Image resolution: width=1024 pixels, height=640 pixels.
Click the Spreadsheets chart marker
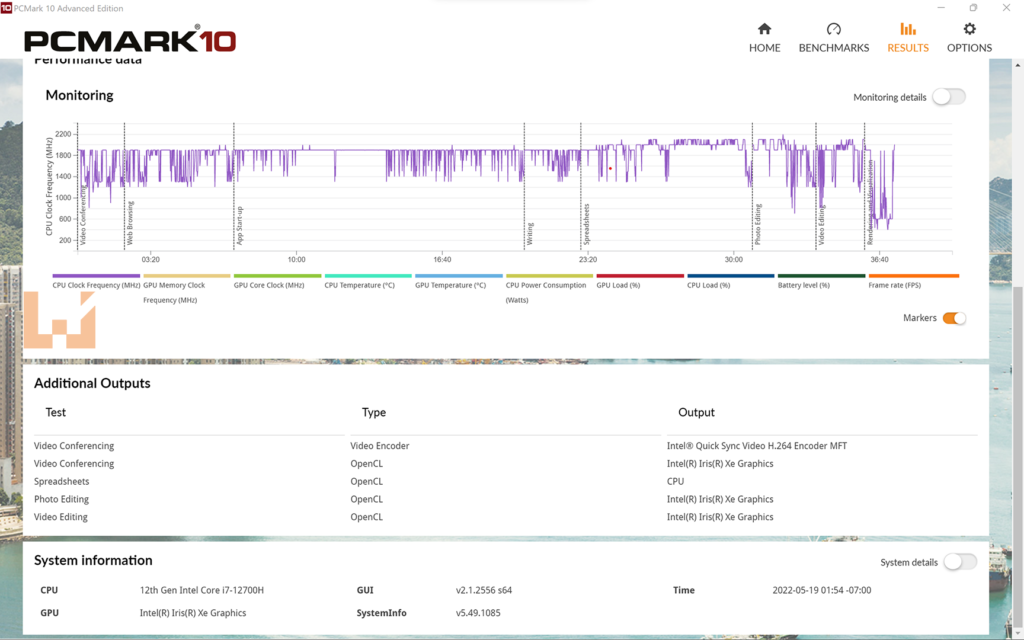coord(586,225)
